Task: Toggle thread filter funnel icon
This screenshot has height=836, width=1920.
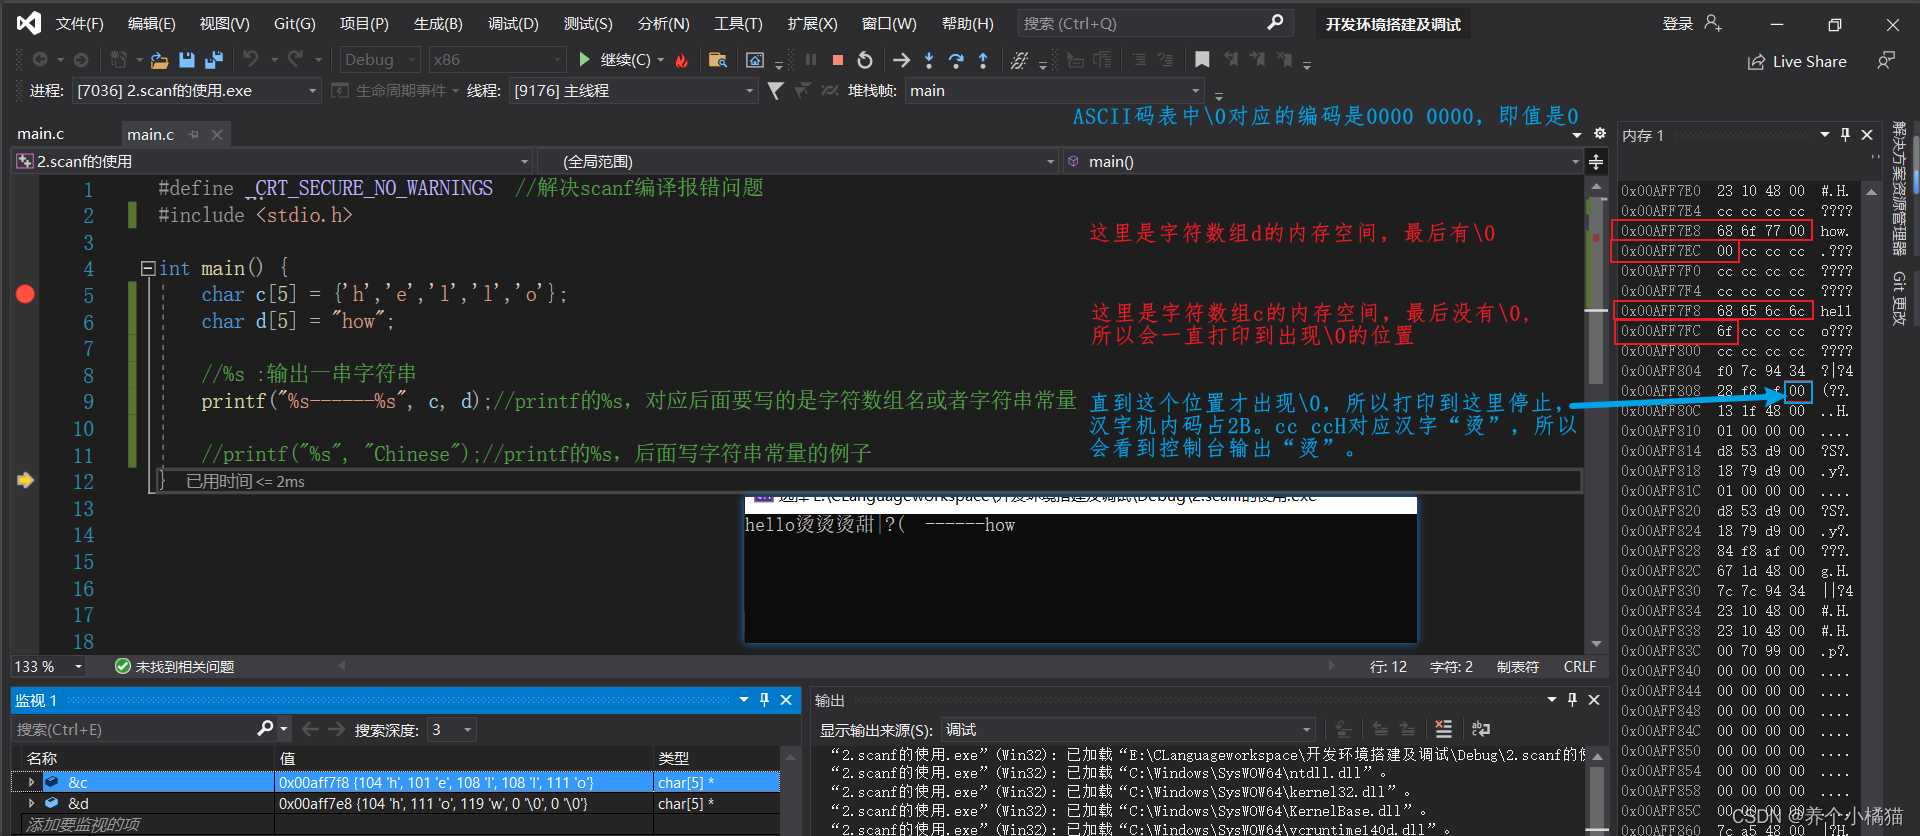Action: click(775, 90)
